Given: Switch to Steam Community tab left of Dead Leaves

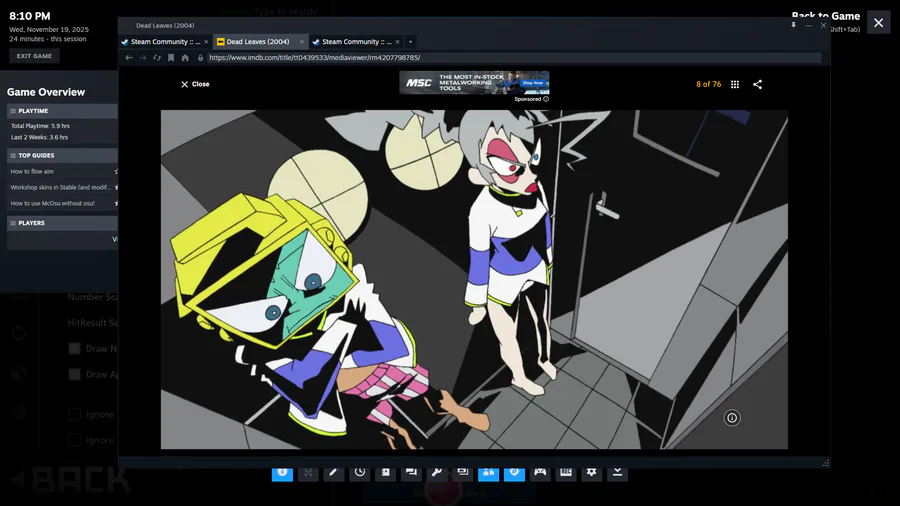Looking at the screenshot, I should [x=165, y=42].
